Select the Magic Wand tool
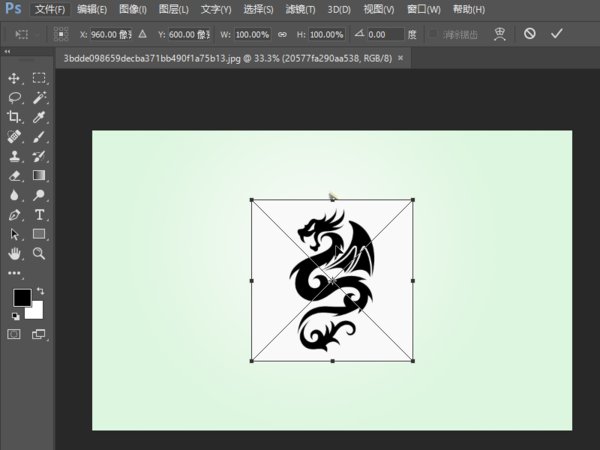 pyautogui.click(x=39, y=98)
